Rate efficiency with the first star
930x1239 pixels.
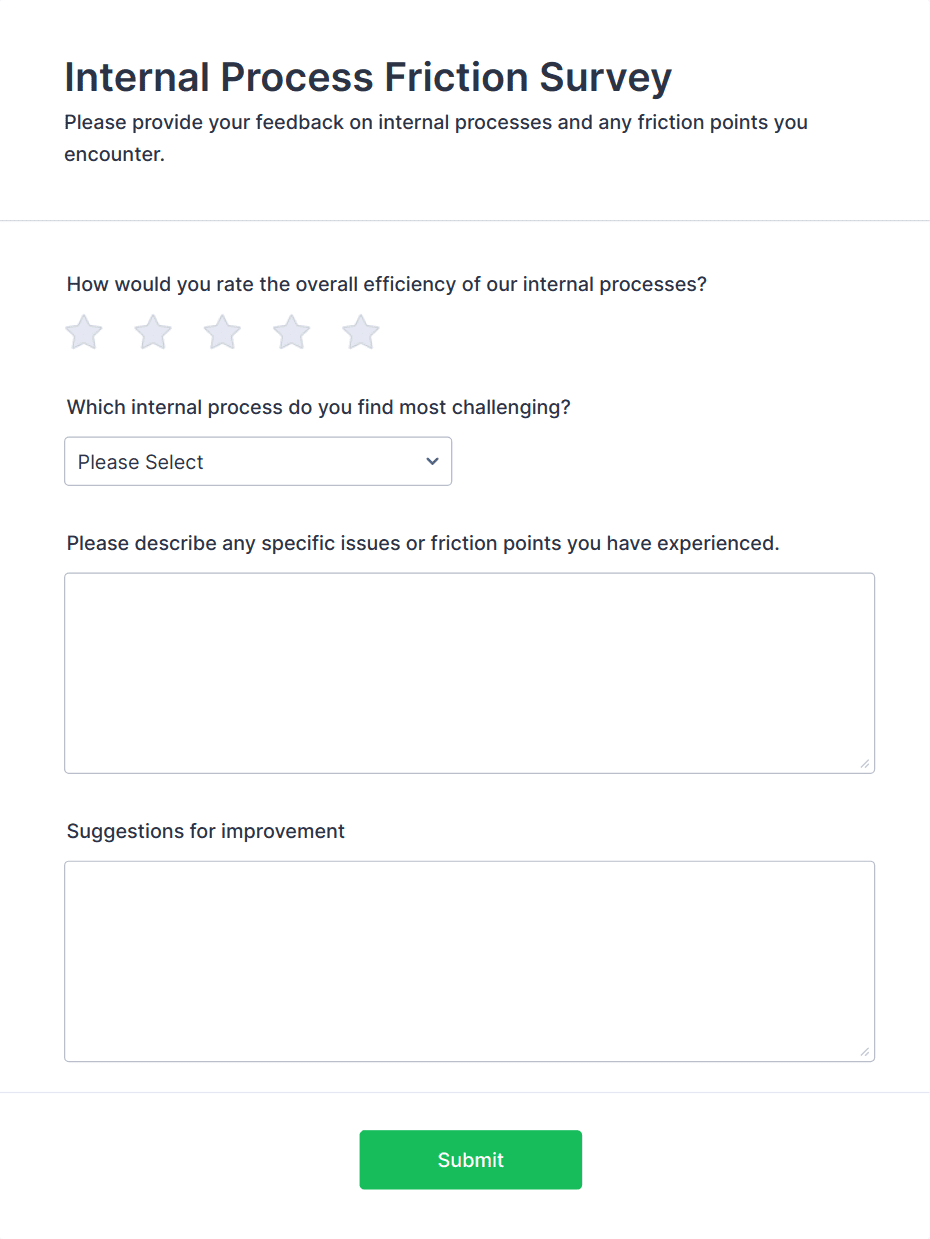point(84,332)
